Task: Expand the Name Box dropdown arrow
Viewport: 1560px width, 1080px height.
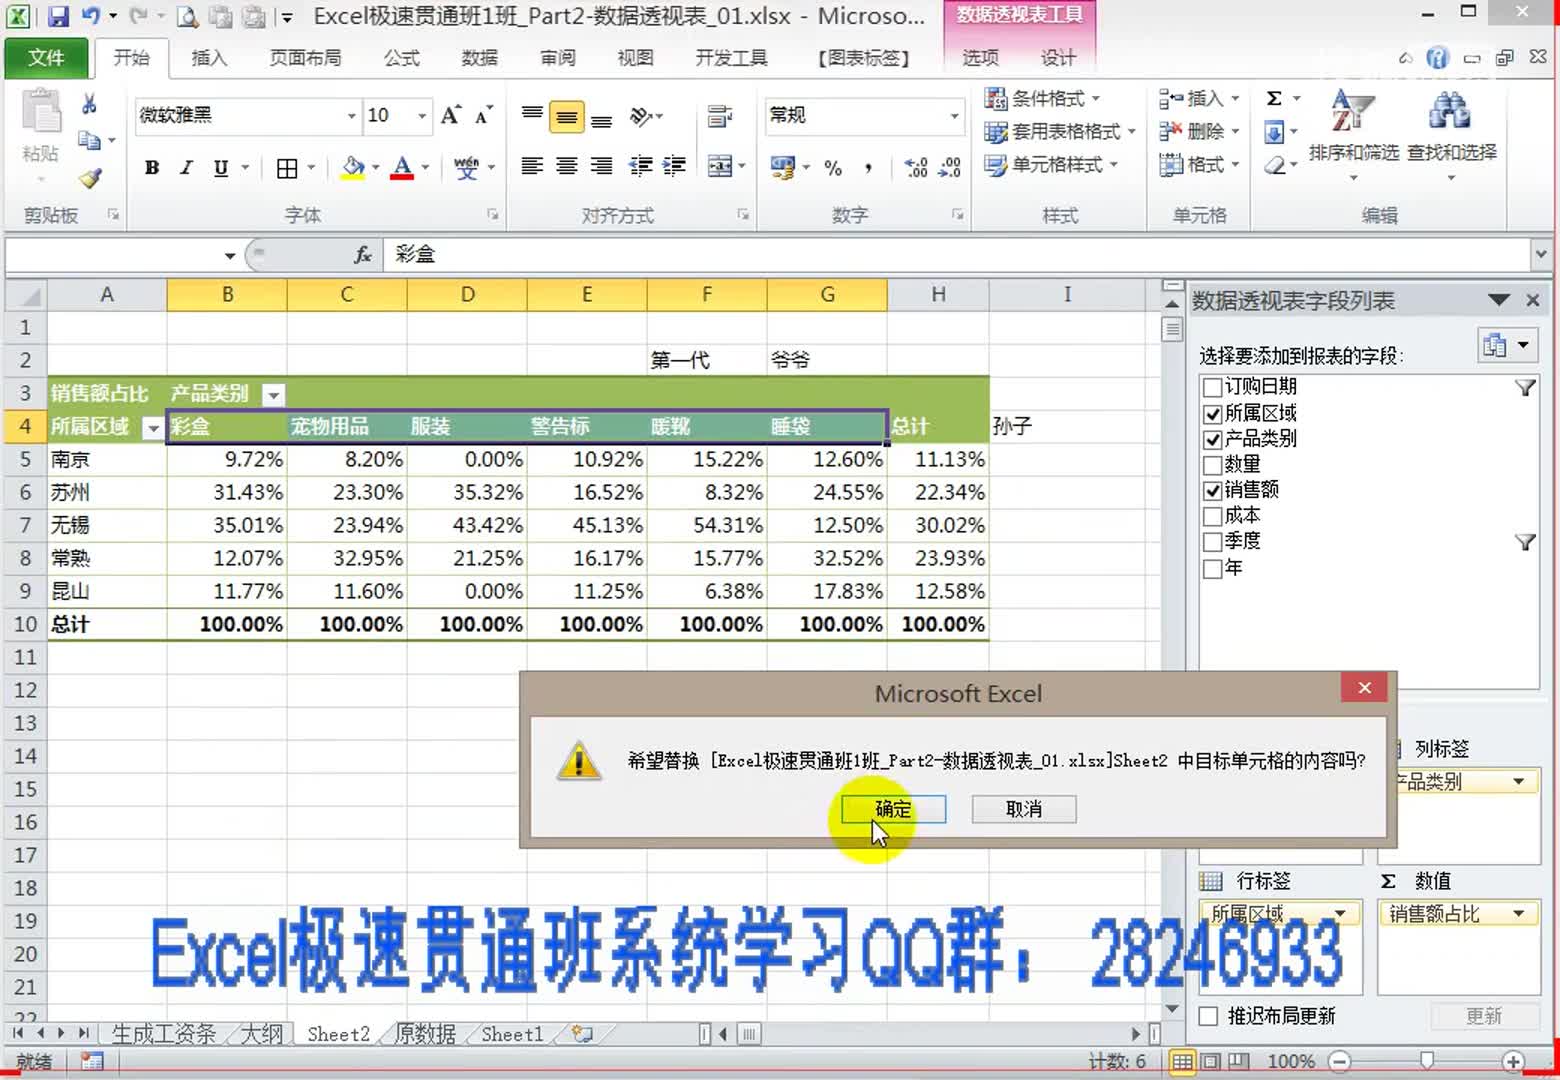Action: click(230, 256)
